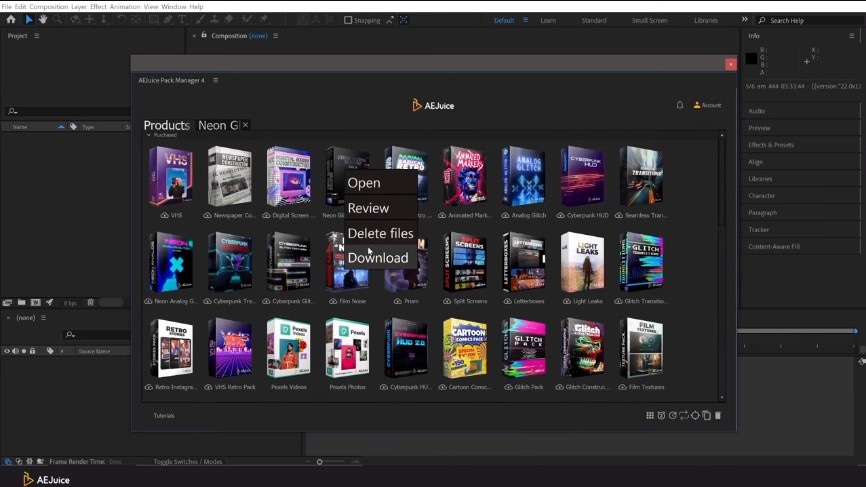
Task: Enable the Snapping checkbox
Action: tap(348, 20)
